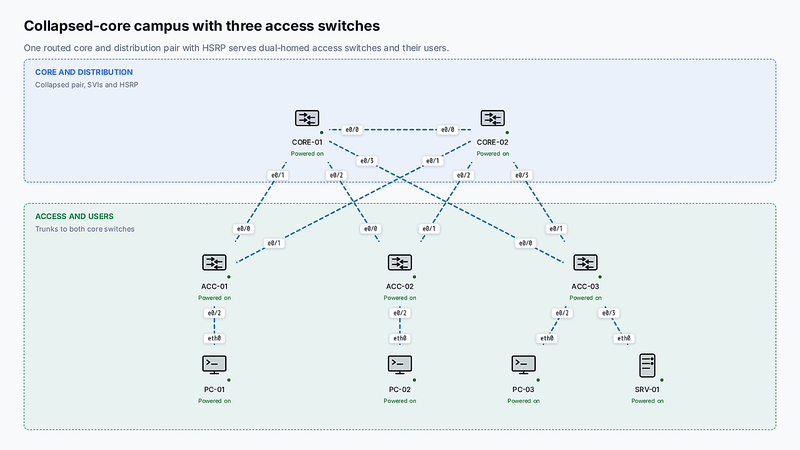Click the green status dot beside ACC-01

[229, 277]
